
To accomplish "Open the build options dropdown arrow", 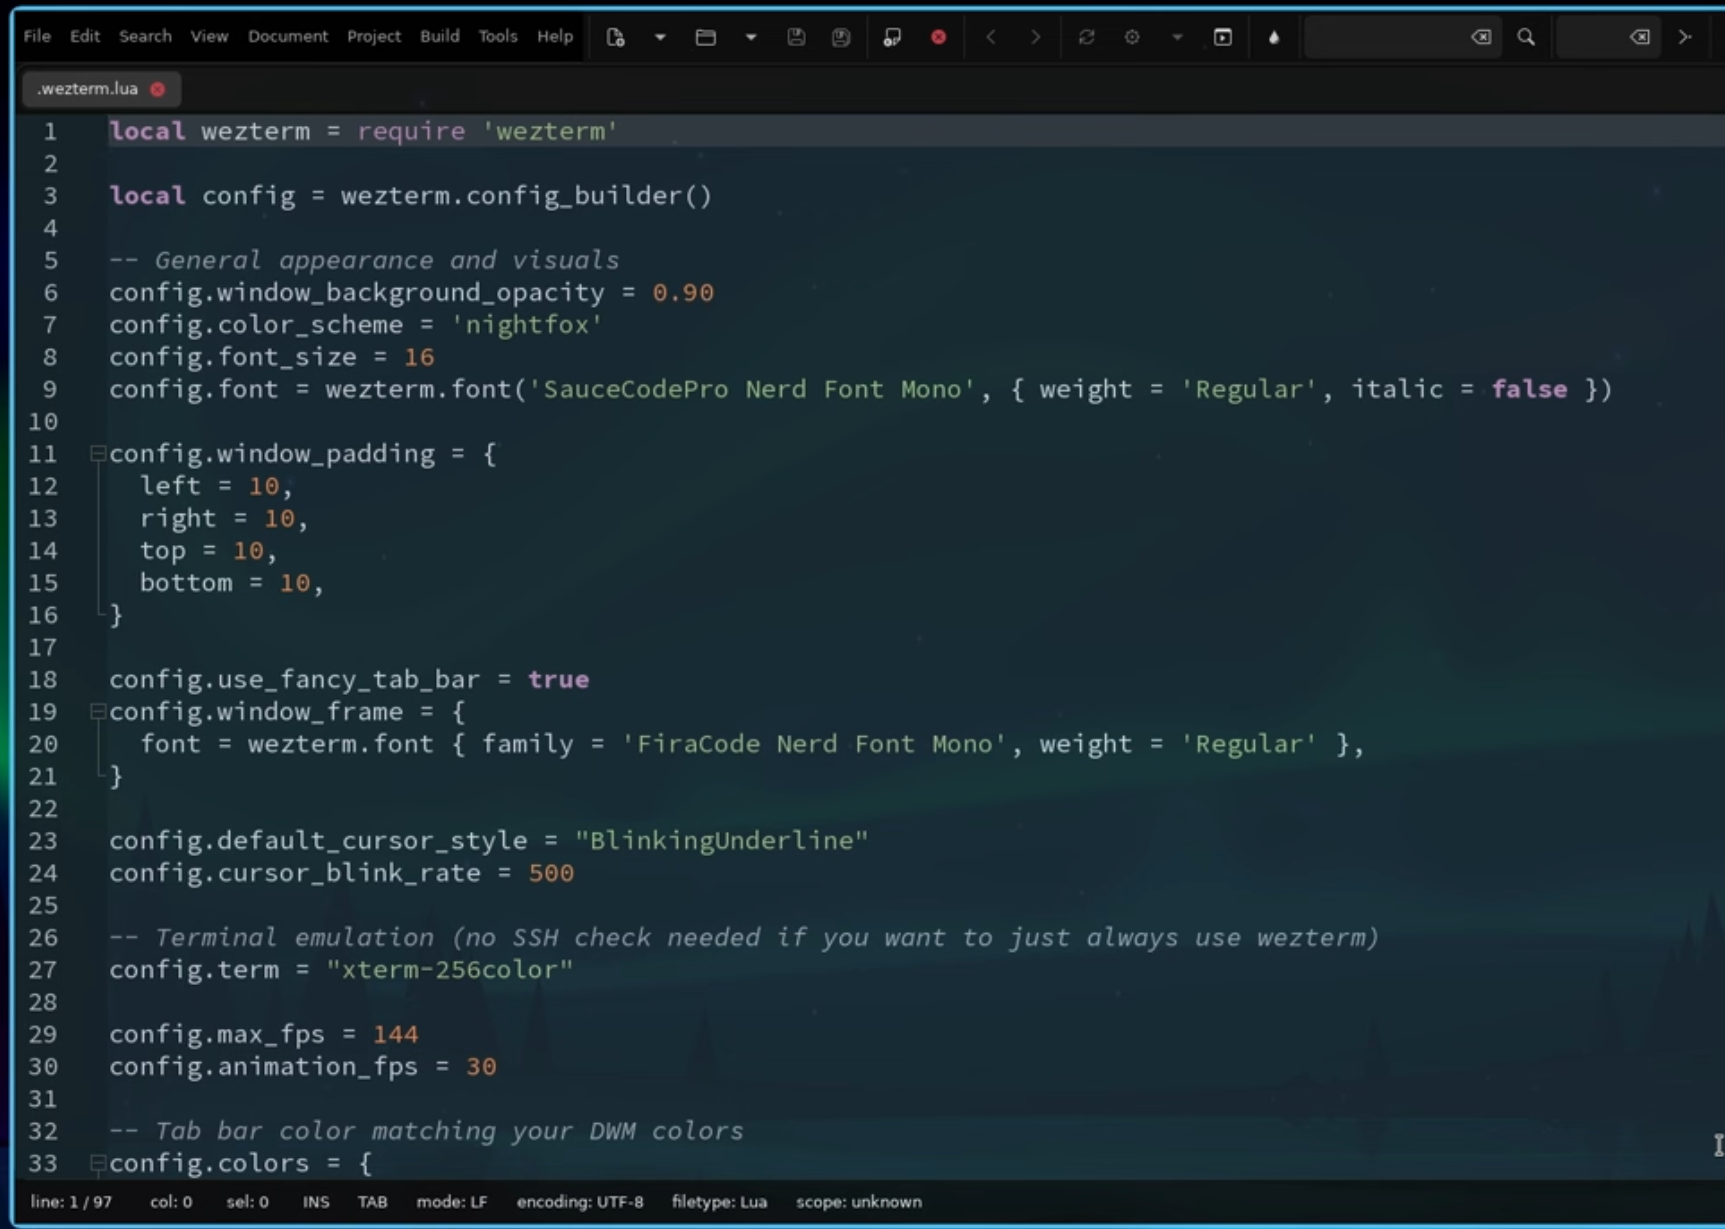I will click(1177, 37).
